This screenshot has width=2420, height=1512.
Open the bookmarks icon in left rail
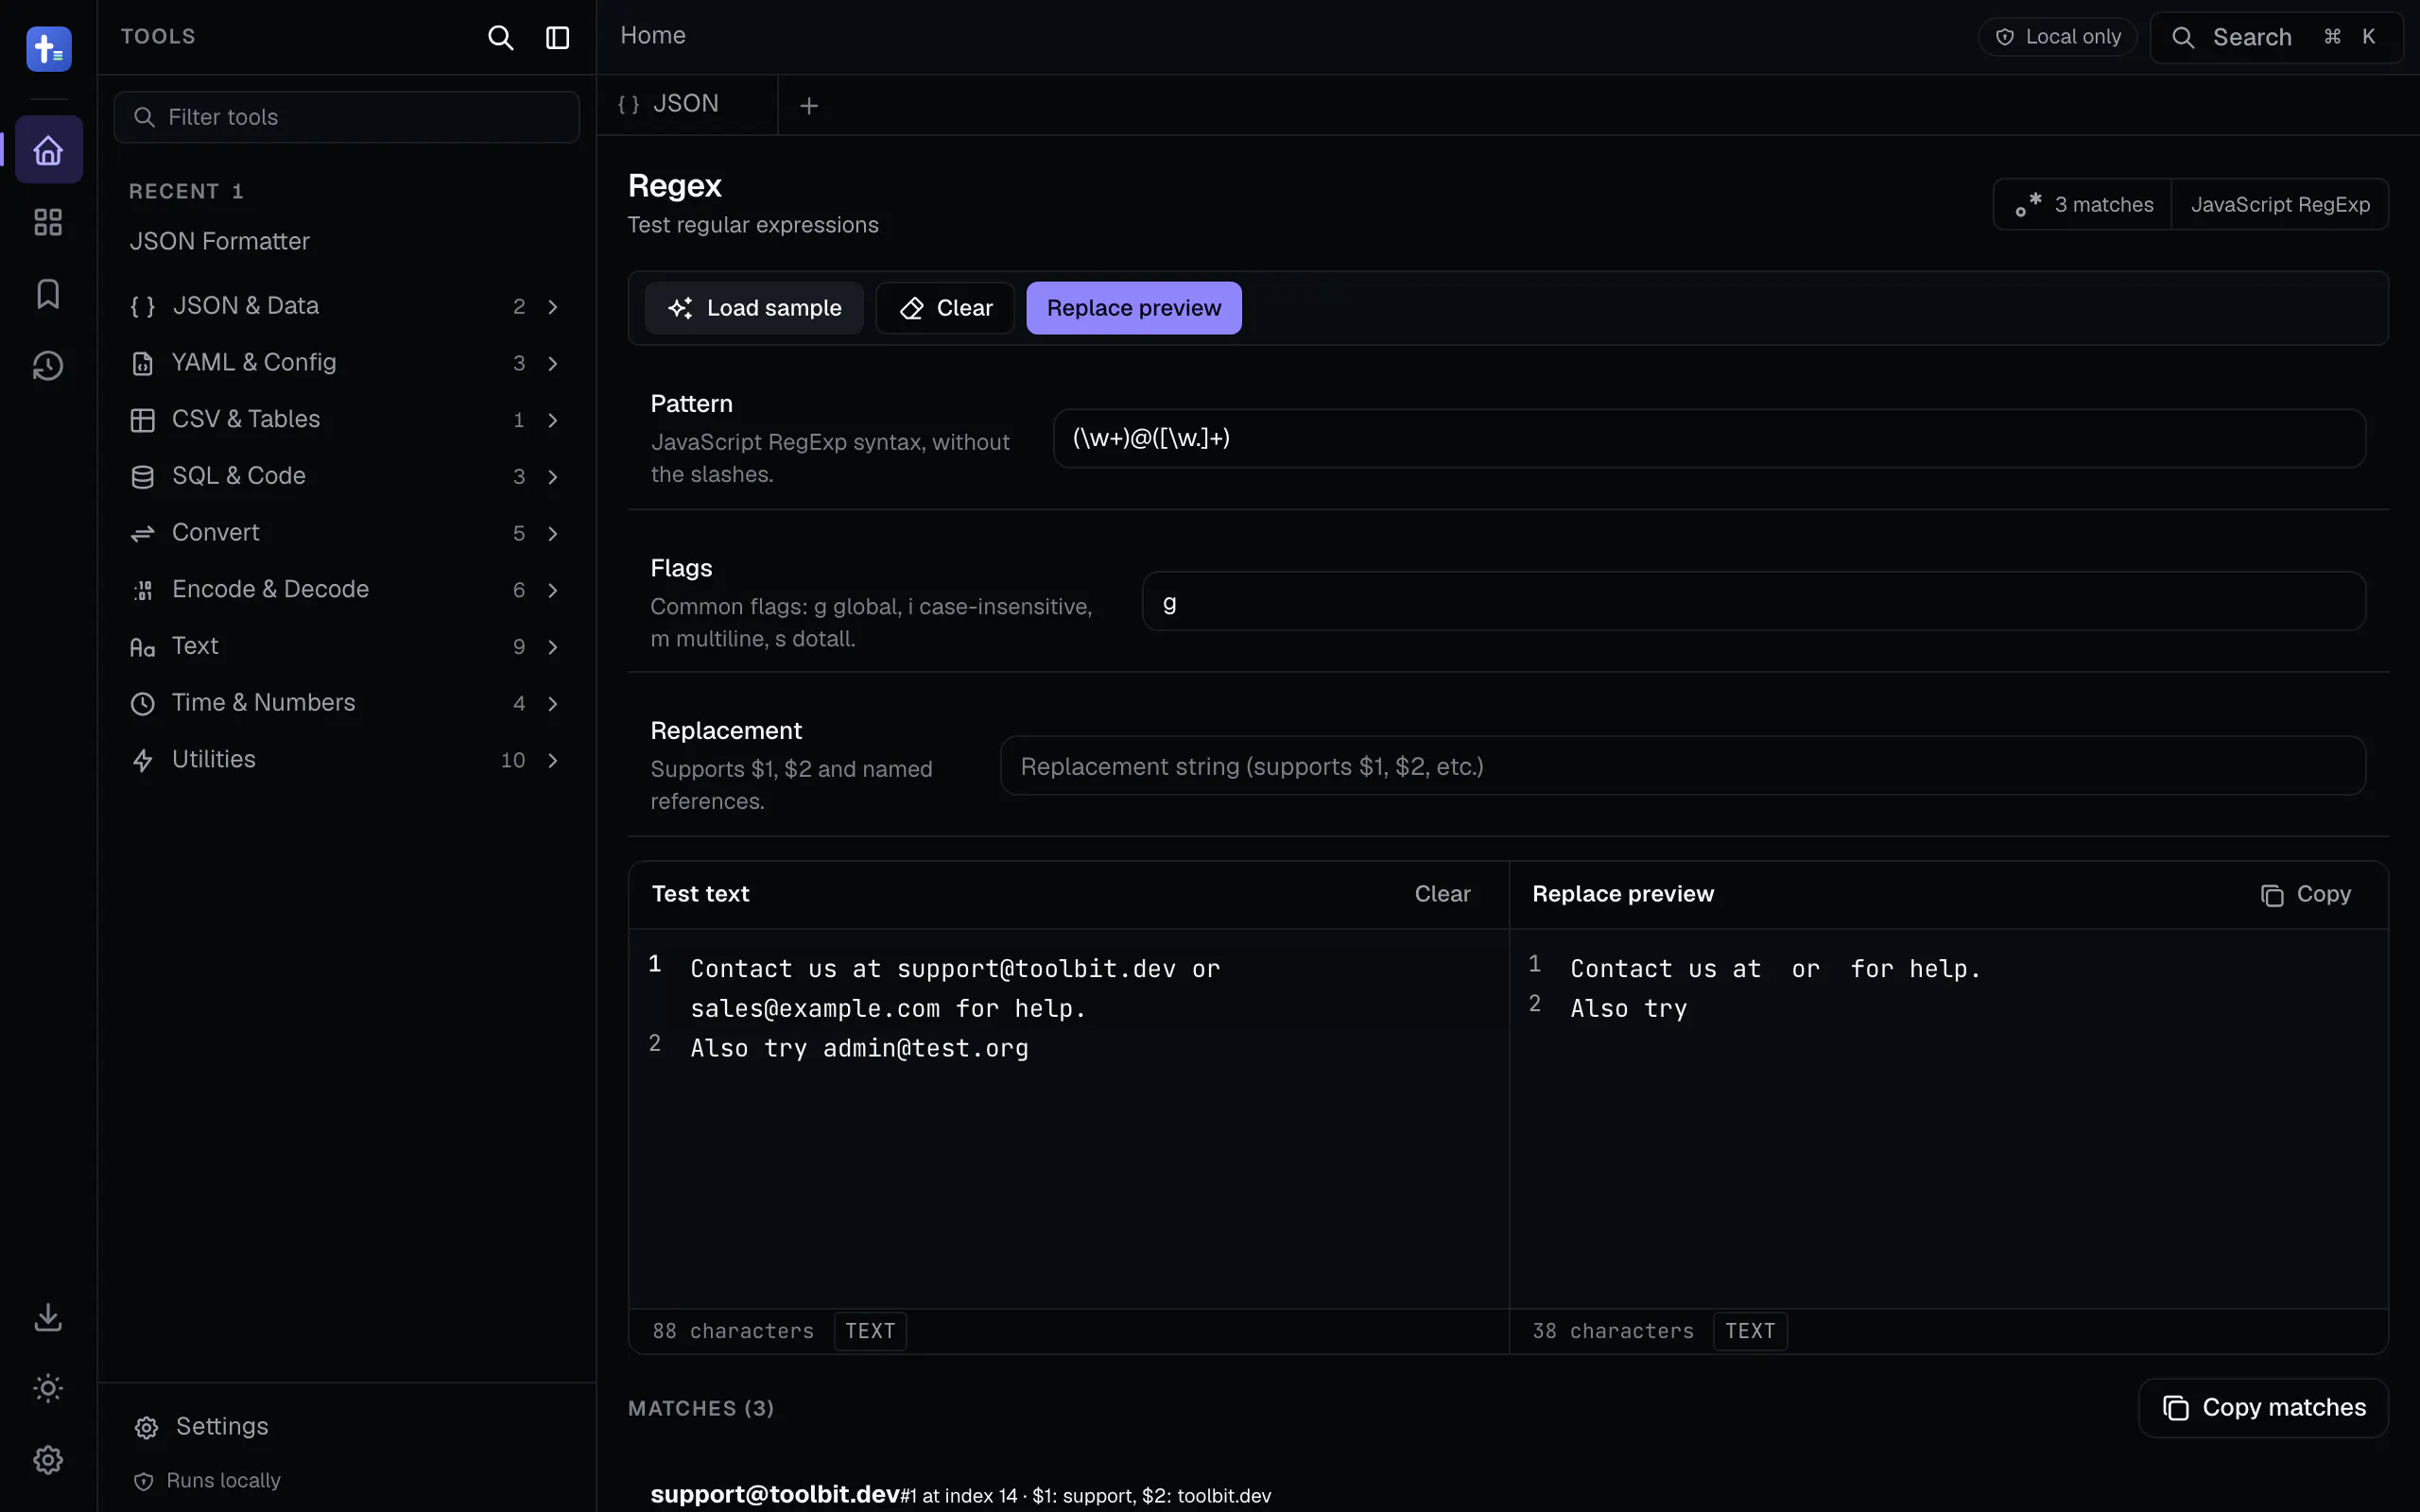coord(48,294)
